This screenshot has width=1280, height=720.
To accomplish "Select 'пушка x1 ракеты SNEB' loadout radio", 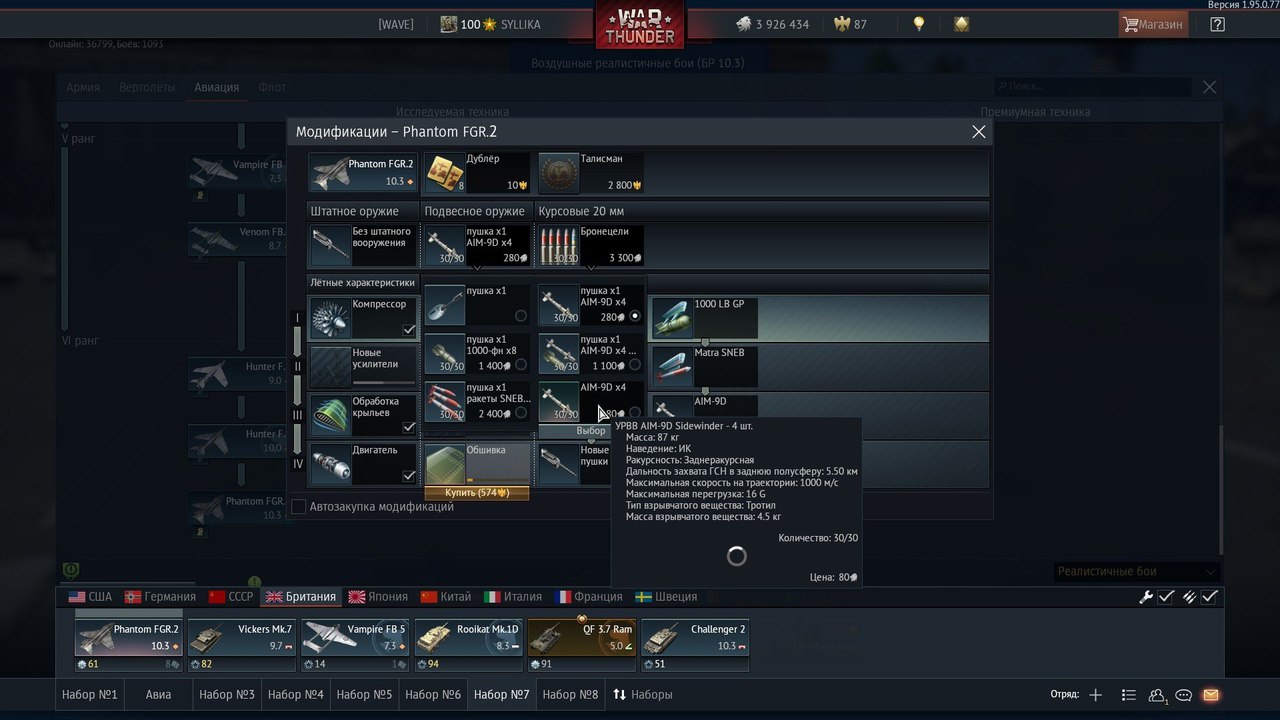I will pyautogui.click(x=520, y=413).
